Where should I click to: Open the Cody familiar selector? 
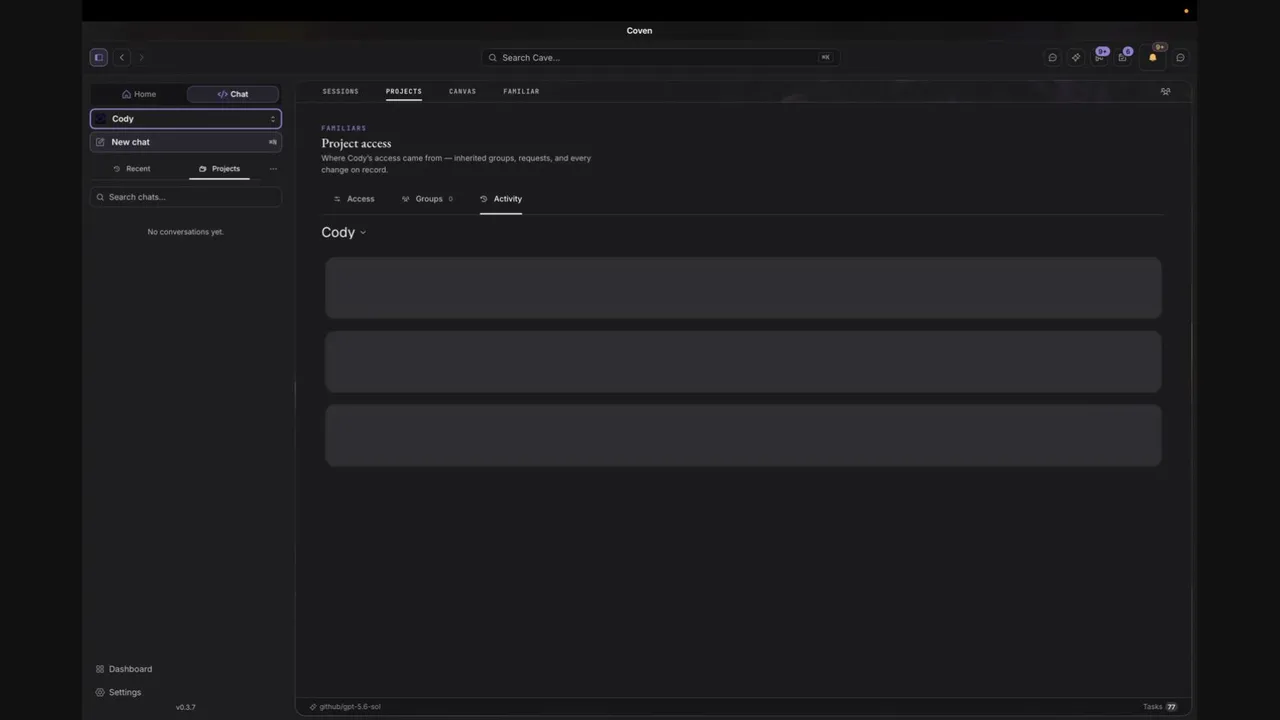pyautogui.click(x=186, y=119)
